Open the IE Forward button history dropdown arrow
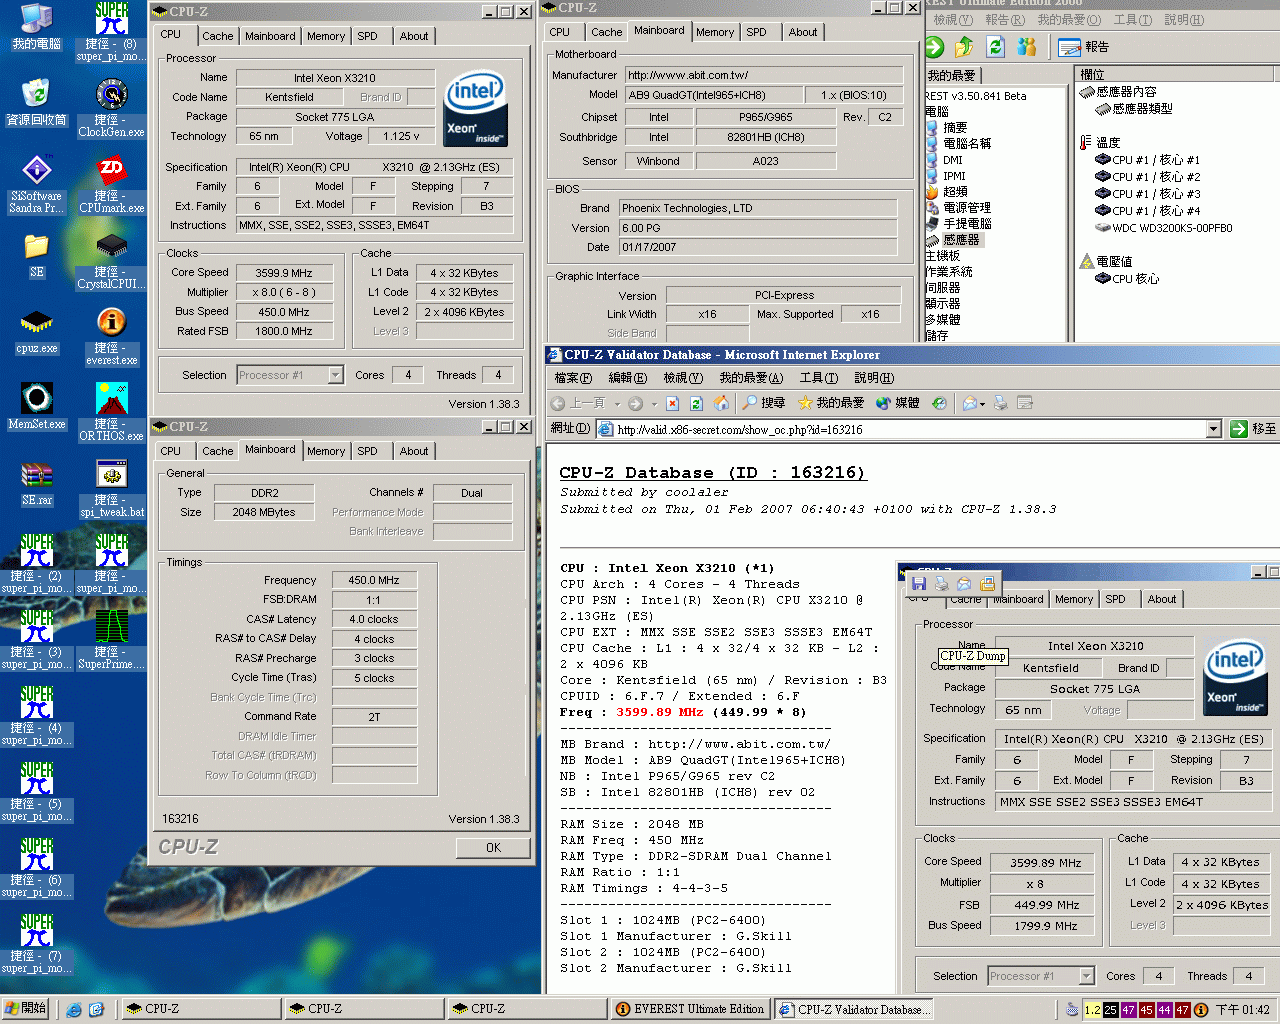Screen dimensions: 1280x1024 point(654,404)
